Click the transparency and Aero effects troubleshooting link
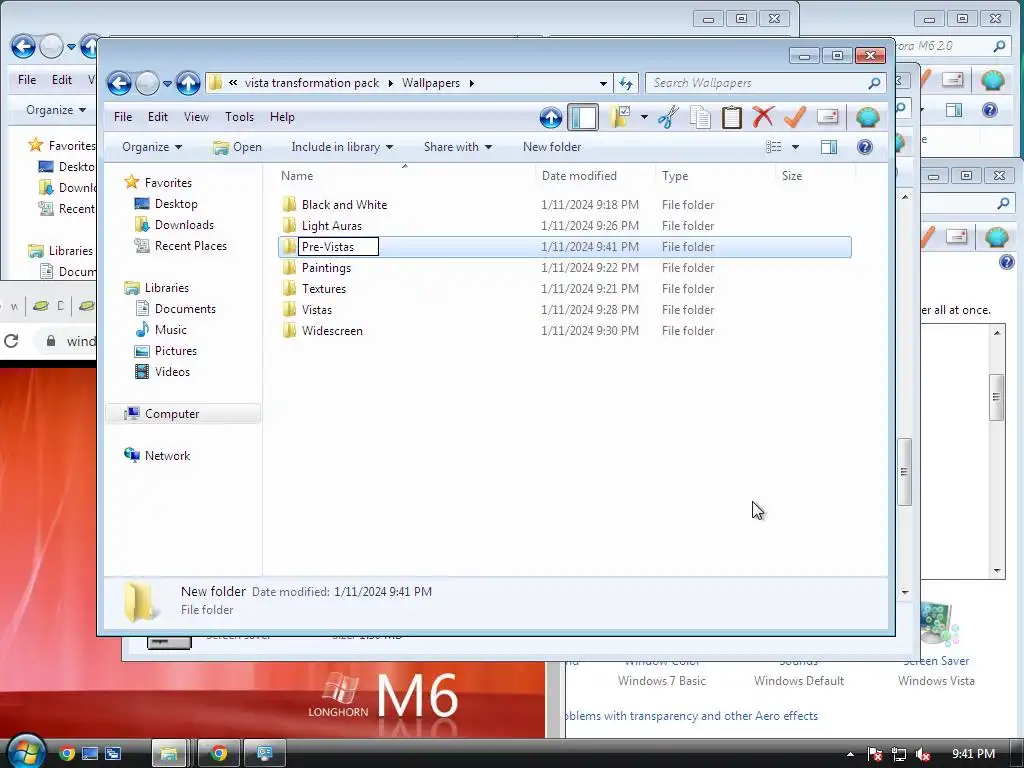The image size is (1024, 768). pyautogui.click(x=691, y=716)
